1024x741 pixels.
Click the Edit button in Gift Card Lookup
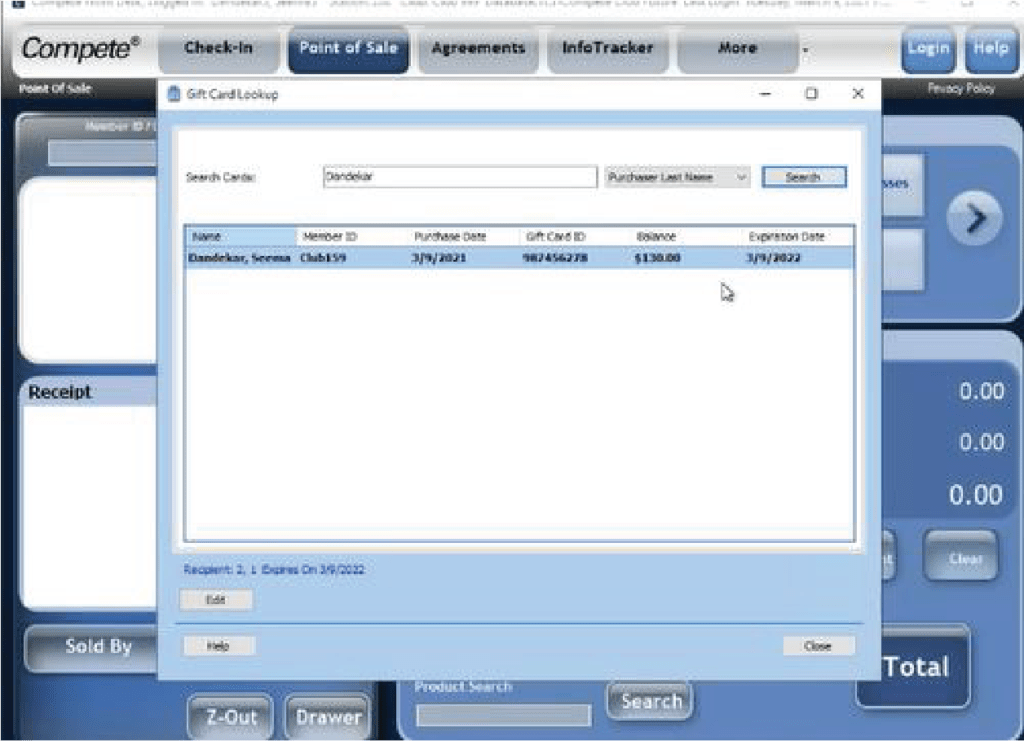coord(216,599)
